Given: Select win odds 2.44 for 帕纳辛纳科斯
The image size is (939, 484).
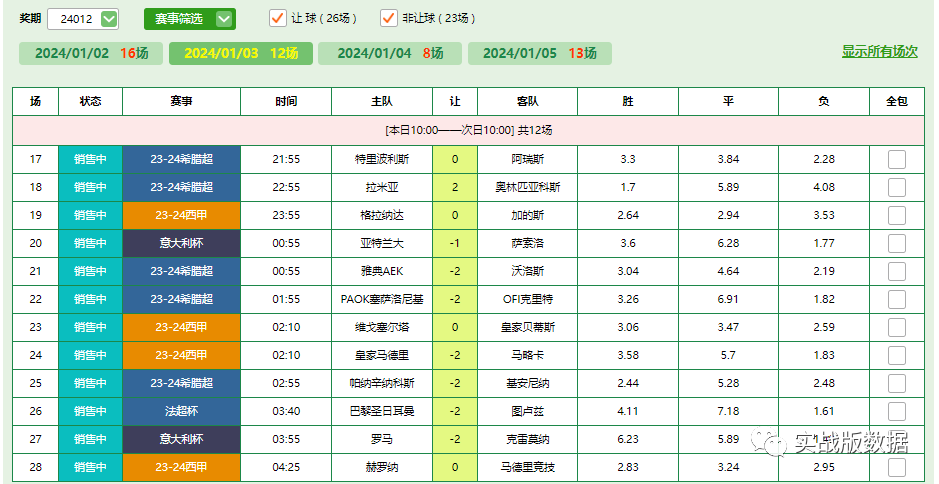Looking at the screenshot, I should coord(628,383).
